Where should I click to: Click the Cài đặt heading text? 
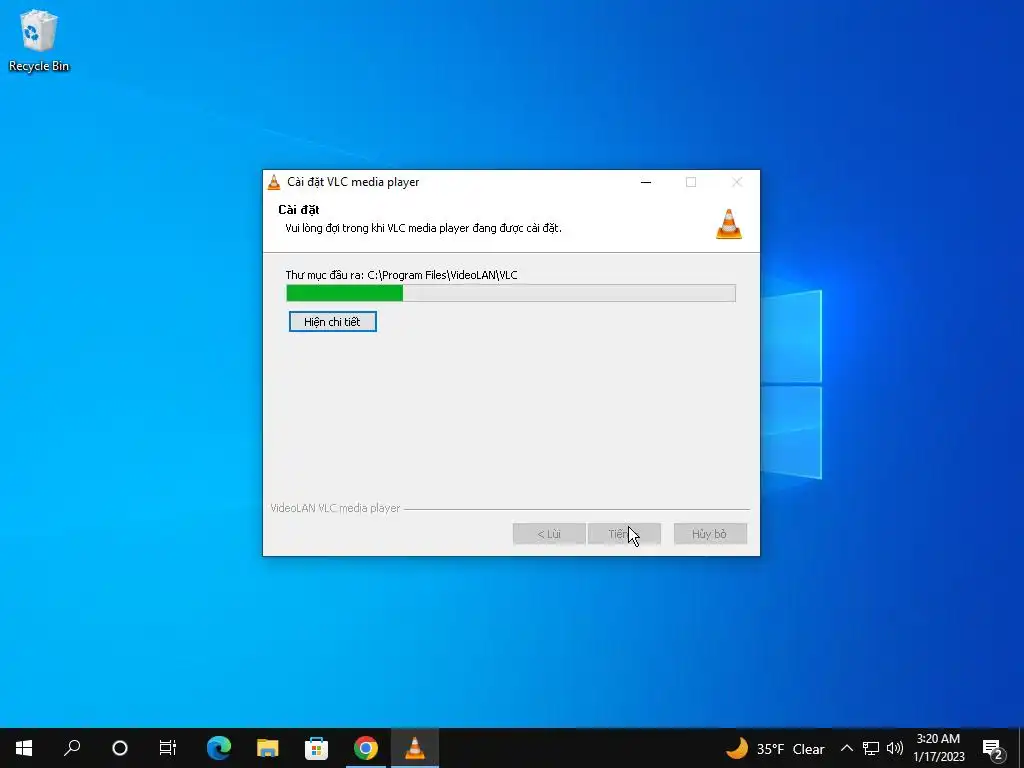298,210
